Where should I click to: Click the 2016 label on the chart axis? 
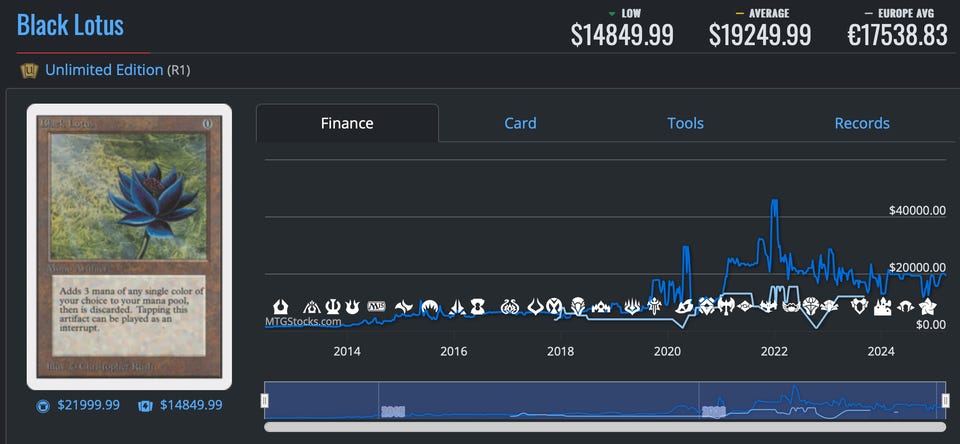(453, 352)
